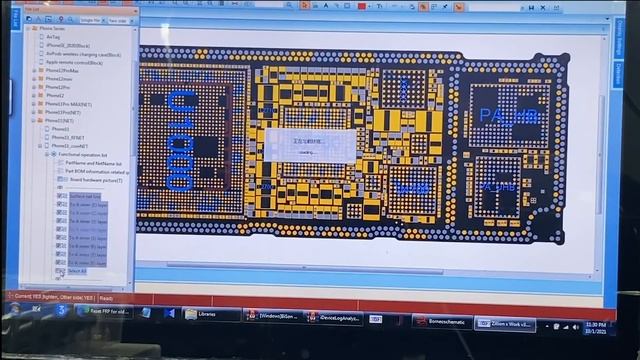This screenshot has width=640, height=360.
Task: Switch to the Two side tab
Action: pyautogui.click(x=118, y=21)
